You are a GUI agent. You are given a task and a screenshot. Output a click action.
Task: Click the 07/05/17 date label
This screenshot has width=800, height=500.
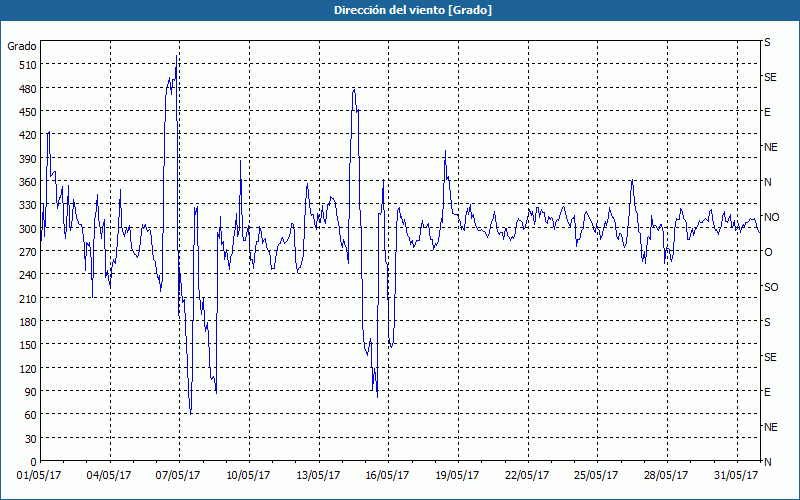pyautogui.click(x=178, y=476)
